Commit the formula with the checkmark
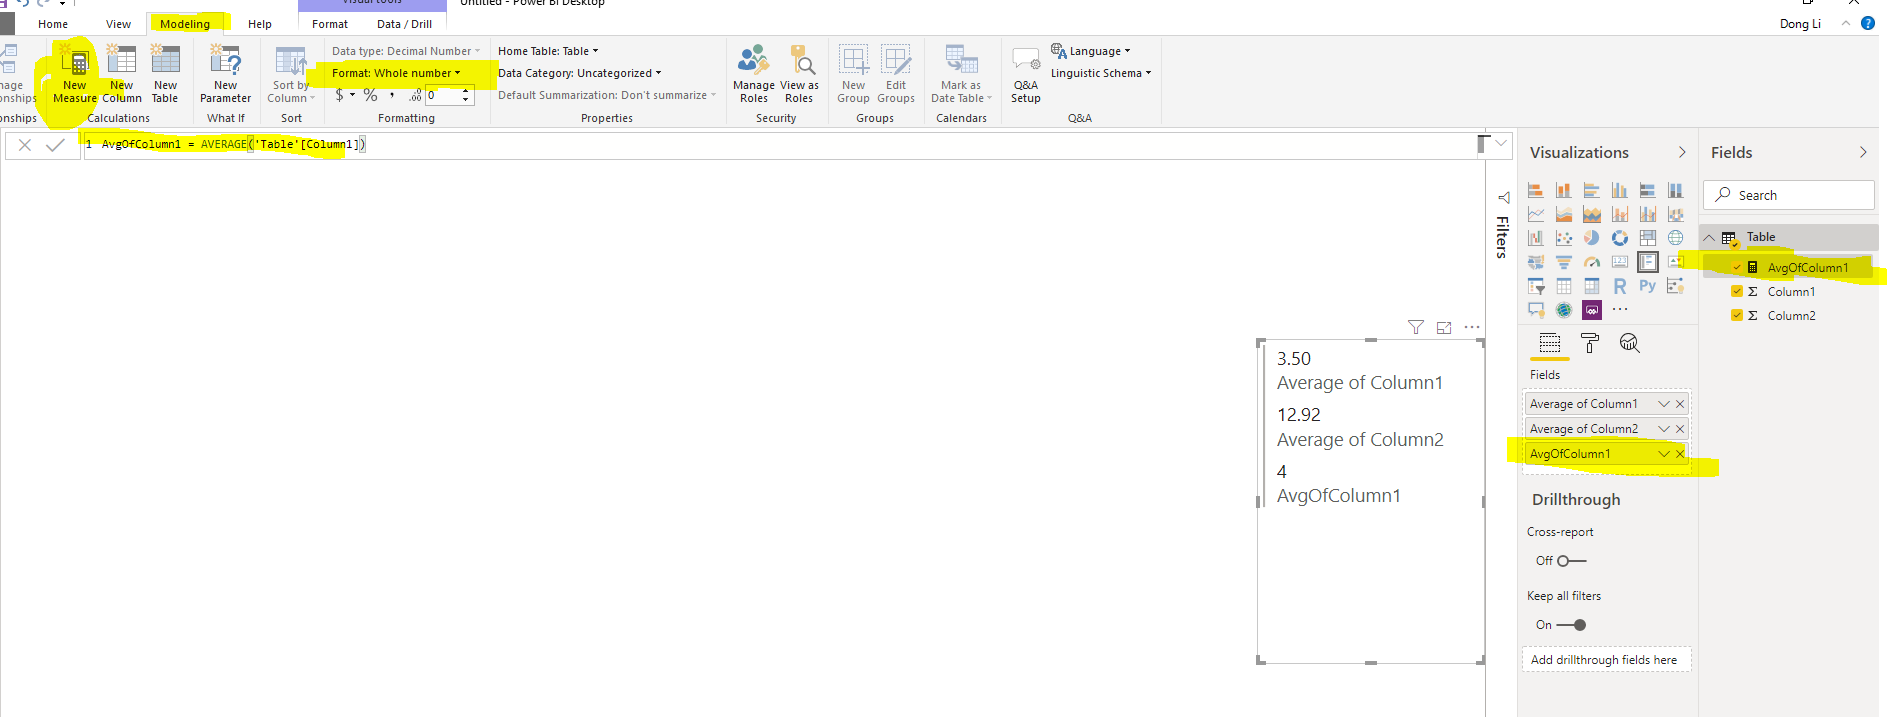The width and height of the screenshot is (1887, 717). 56,145
